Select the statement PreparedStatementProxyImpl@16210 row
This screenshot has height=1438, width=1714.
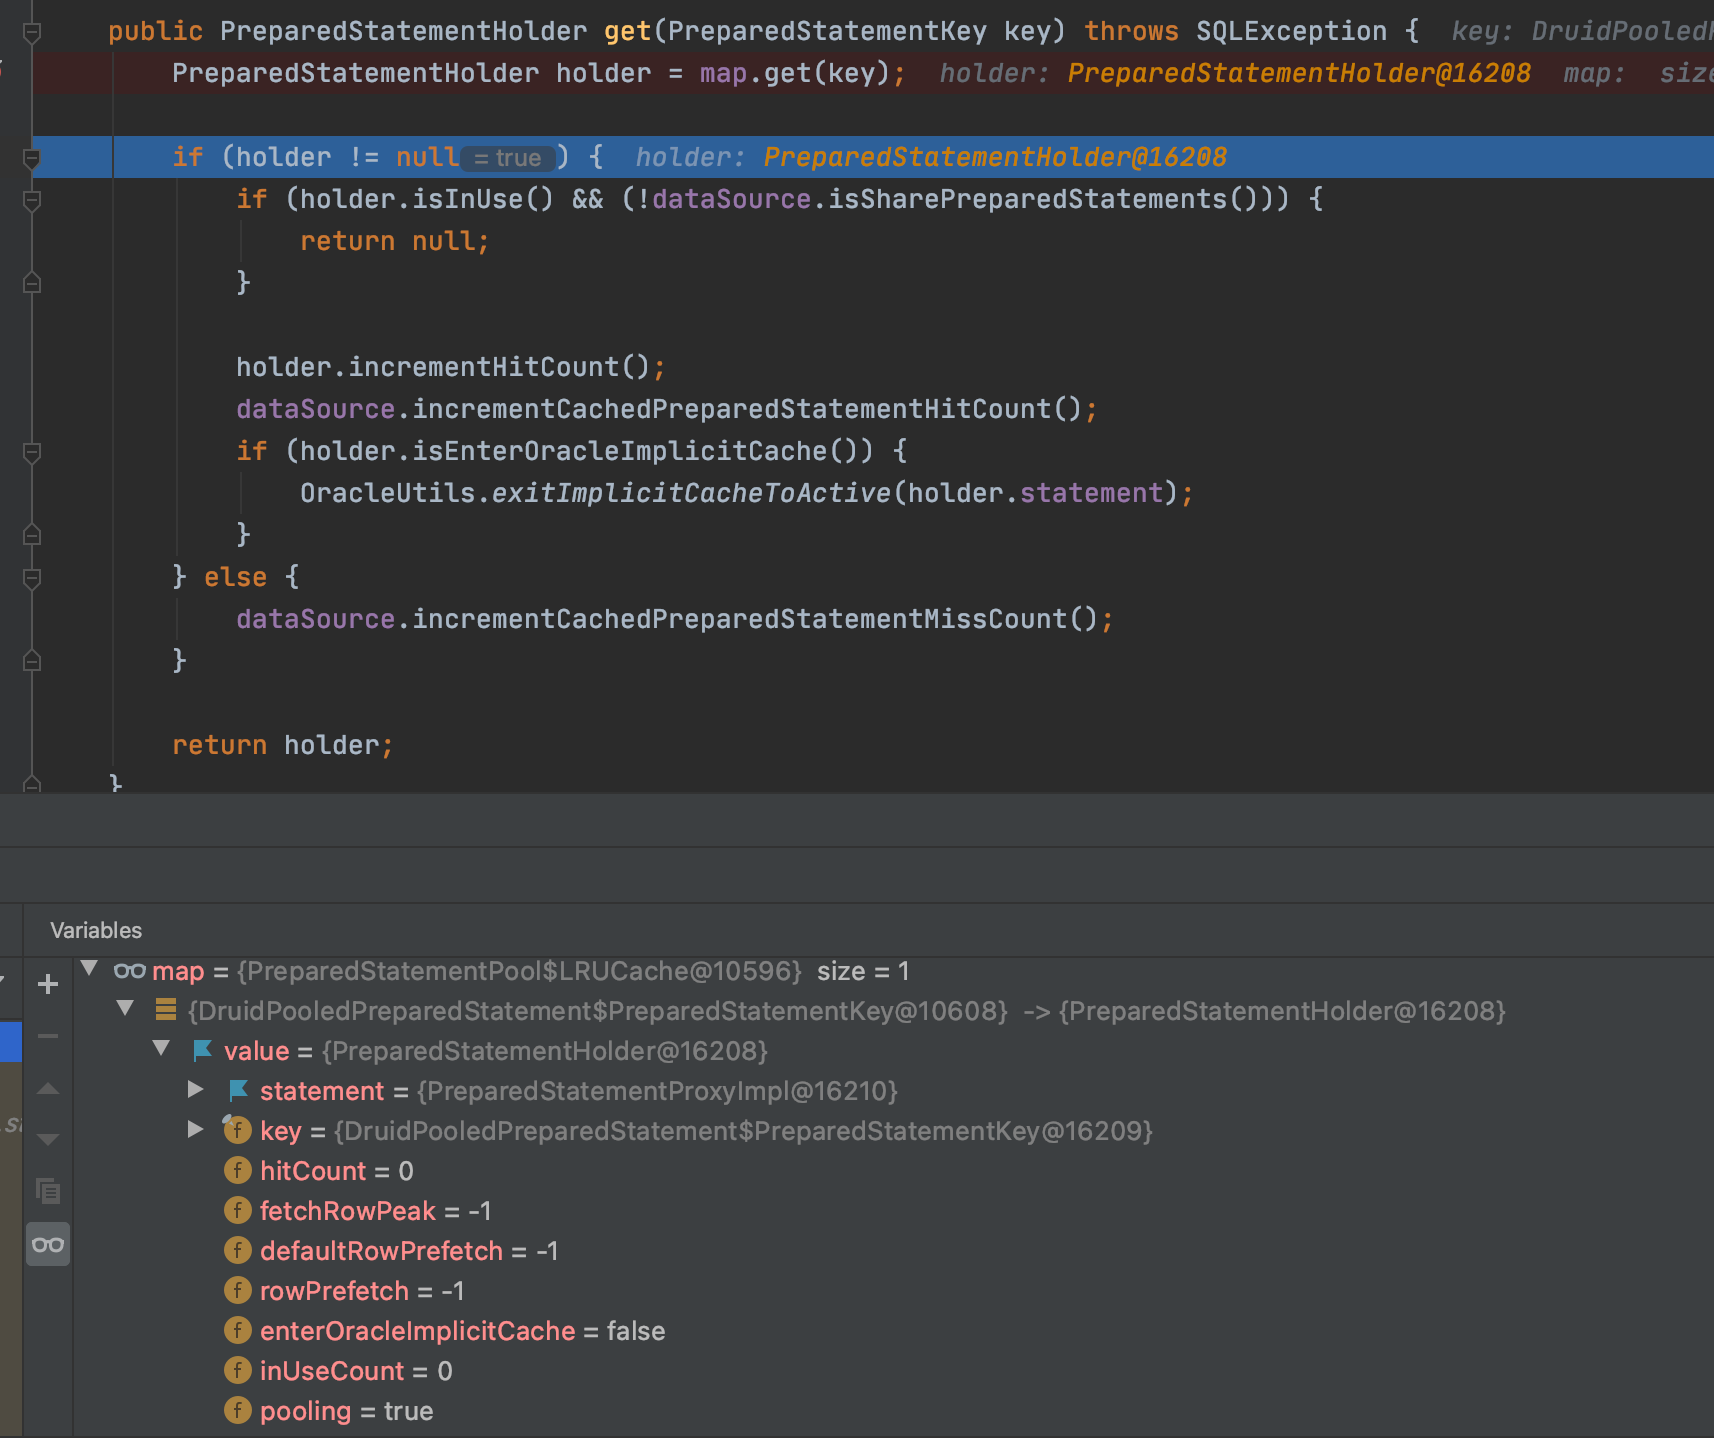[893, 1091]
